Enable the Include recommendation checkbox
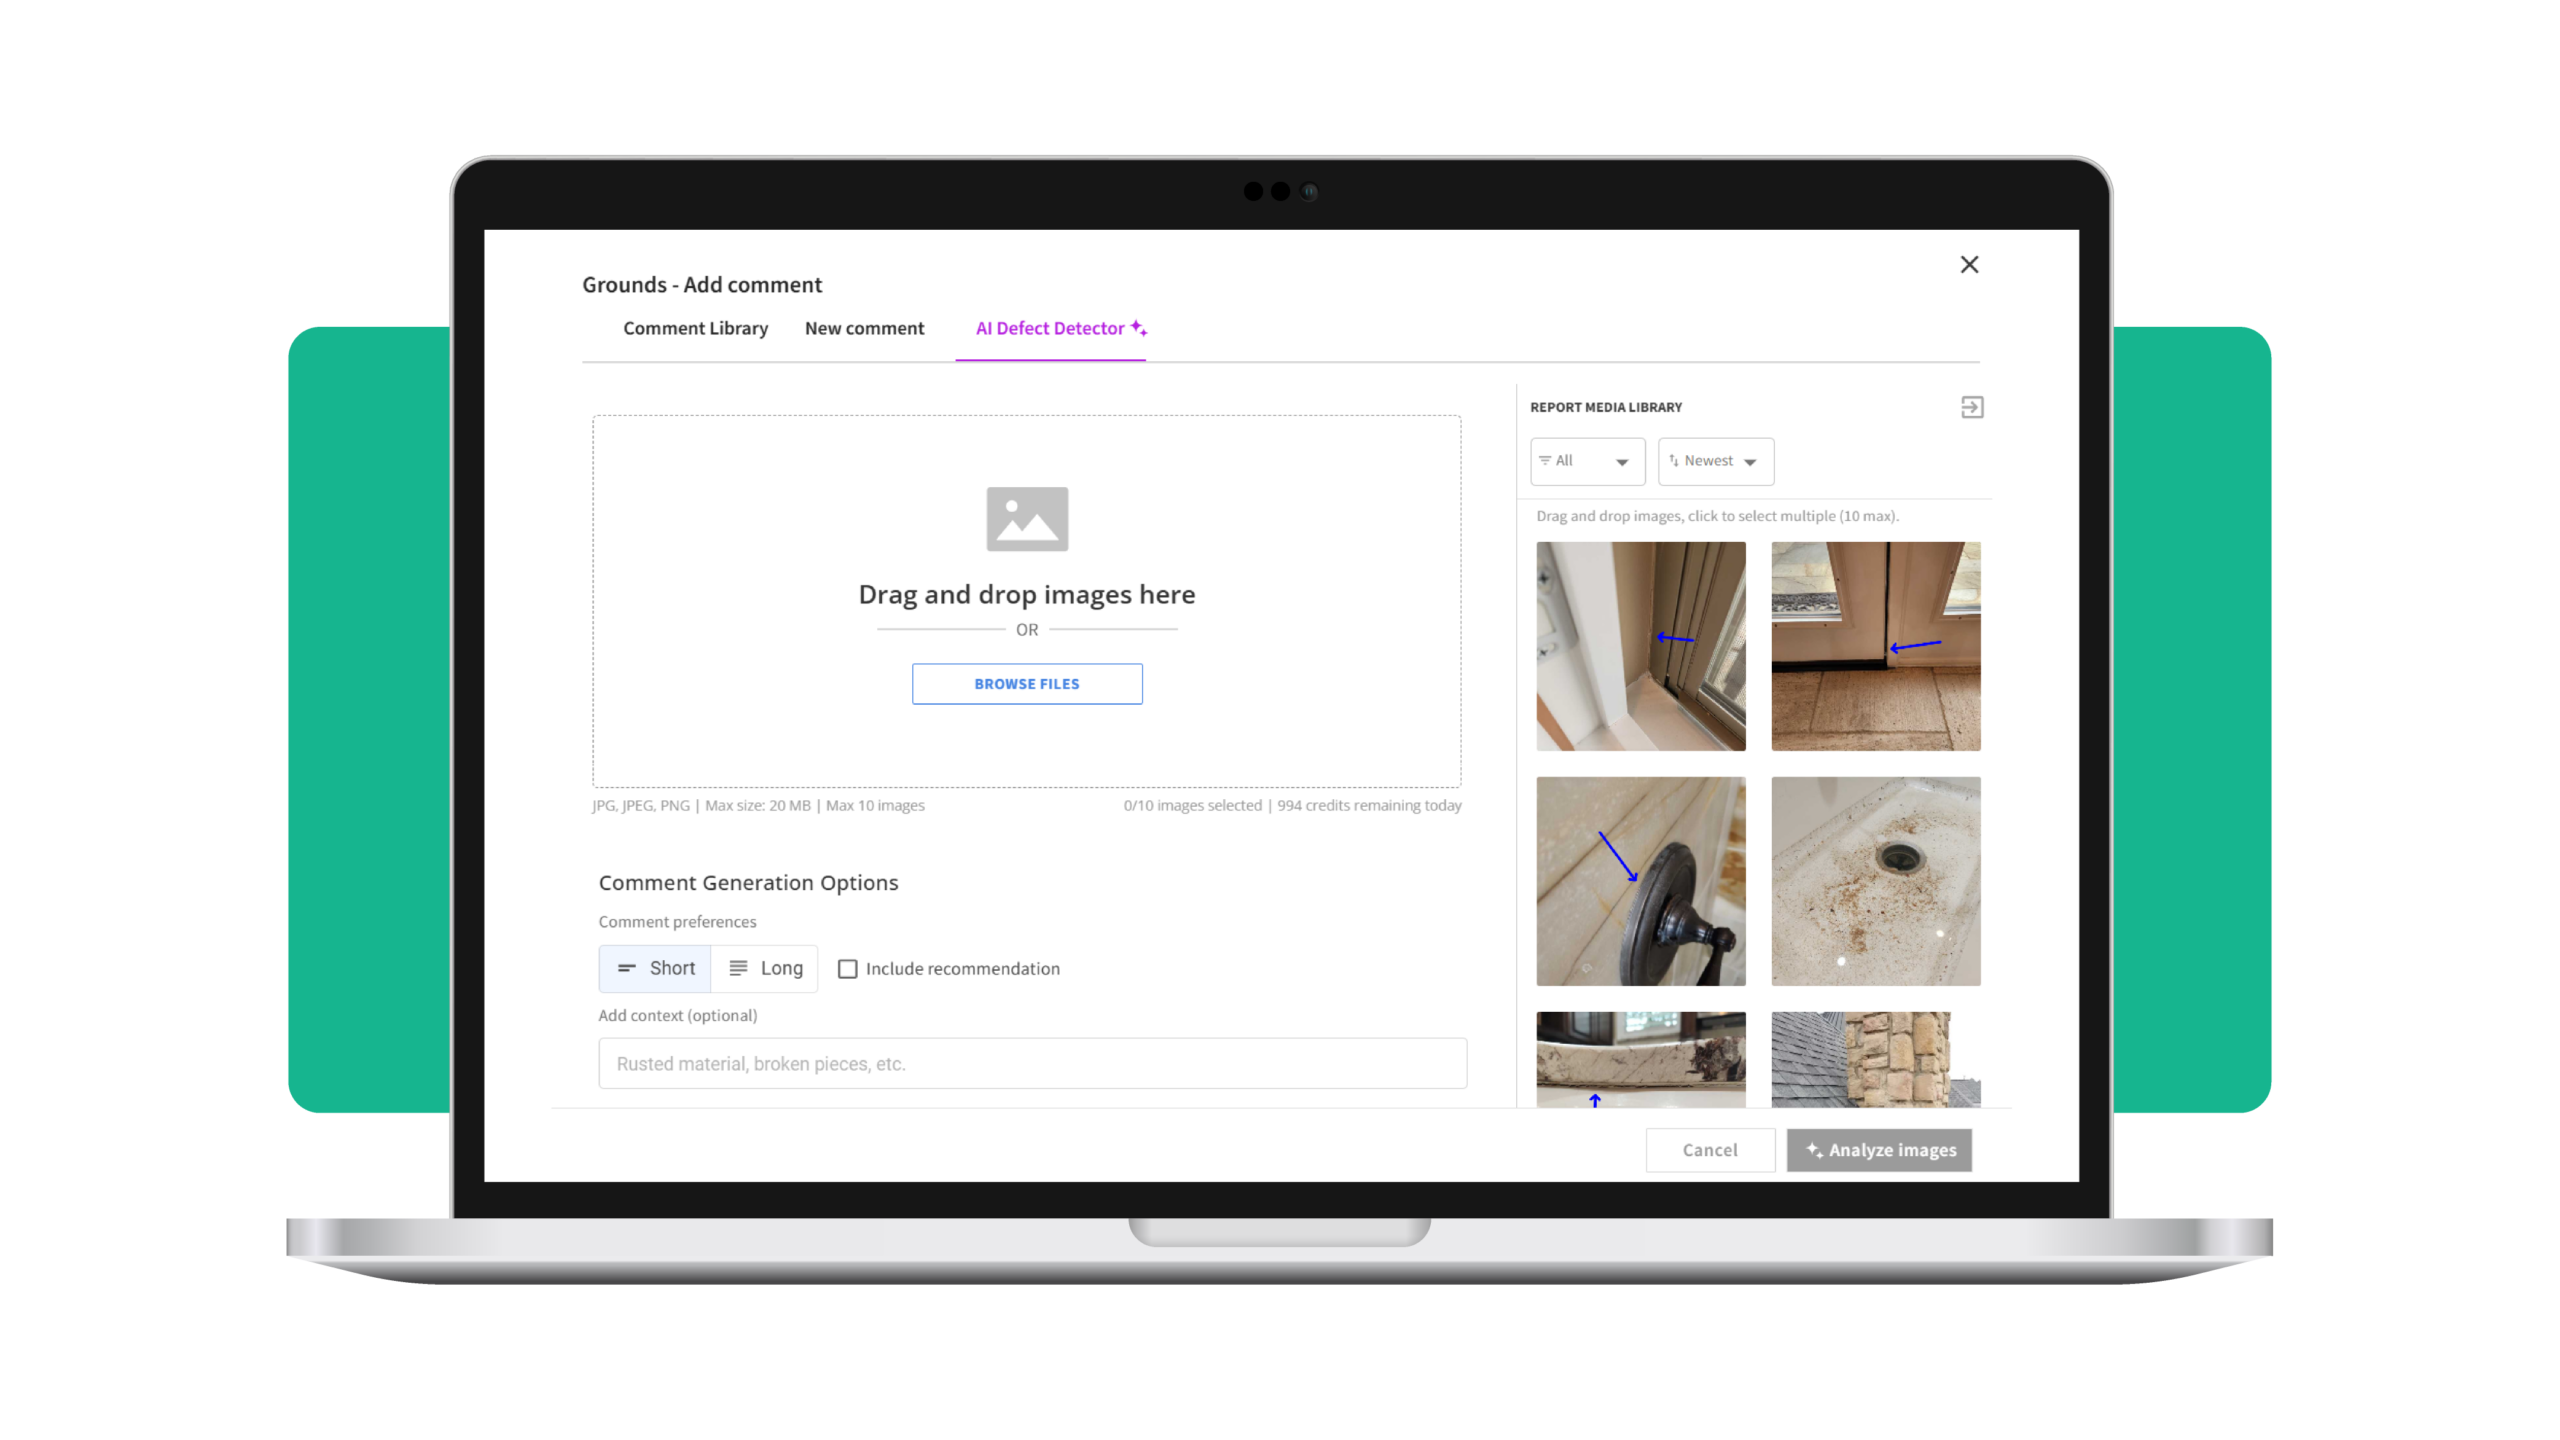The width and height of the screenshot is (2560, 1440). (x=848, y=969)
